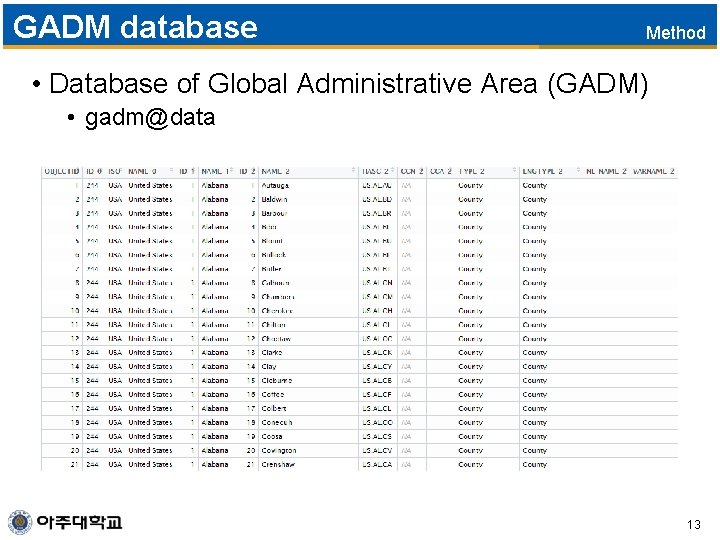Select the 'Coffee' county cell
This screenshot has height=540, width=720.
click(x=273, y=394)
